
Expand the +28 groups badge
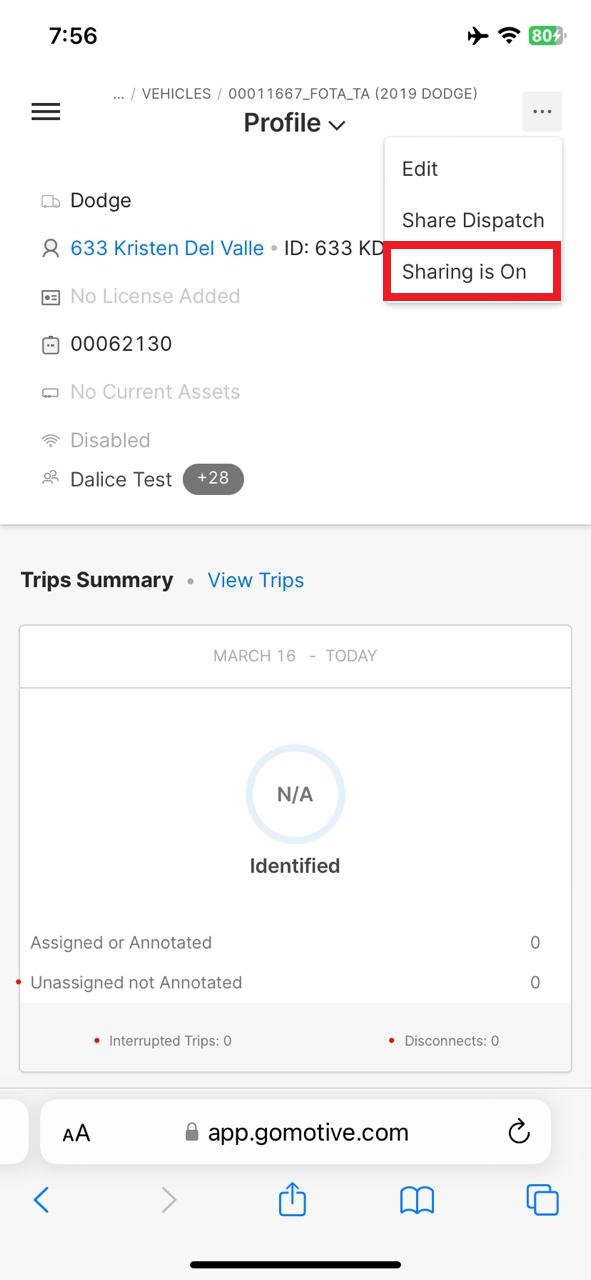213,479
